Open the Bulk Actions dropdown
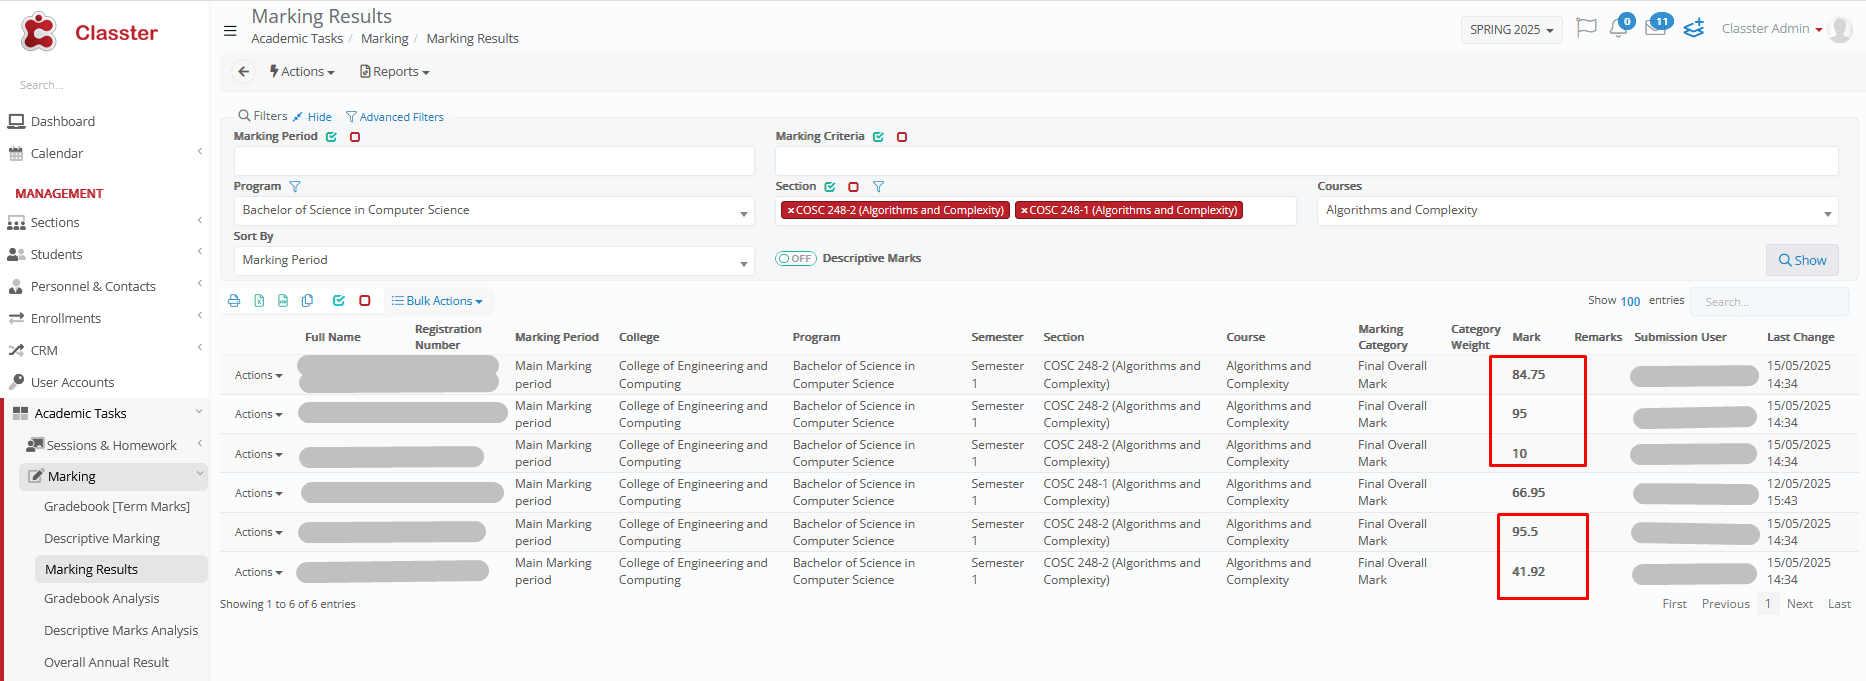Viewport: 1866px width, 681px height. coord(437,301)
